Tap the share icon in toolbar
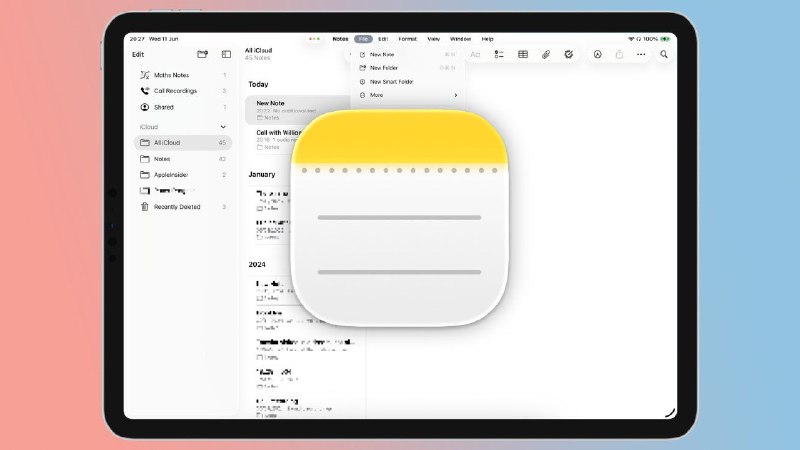This screenshot has width=800, height=450. (619, 54)
